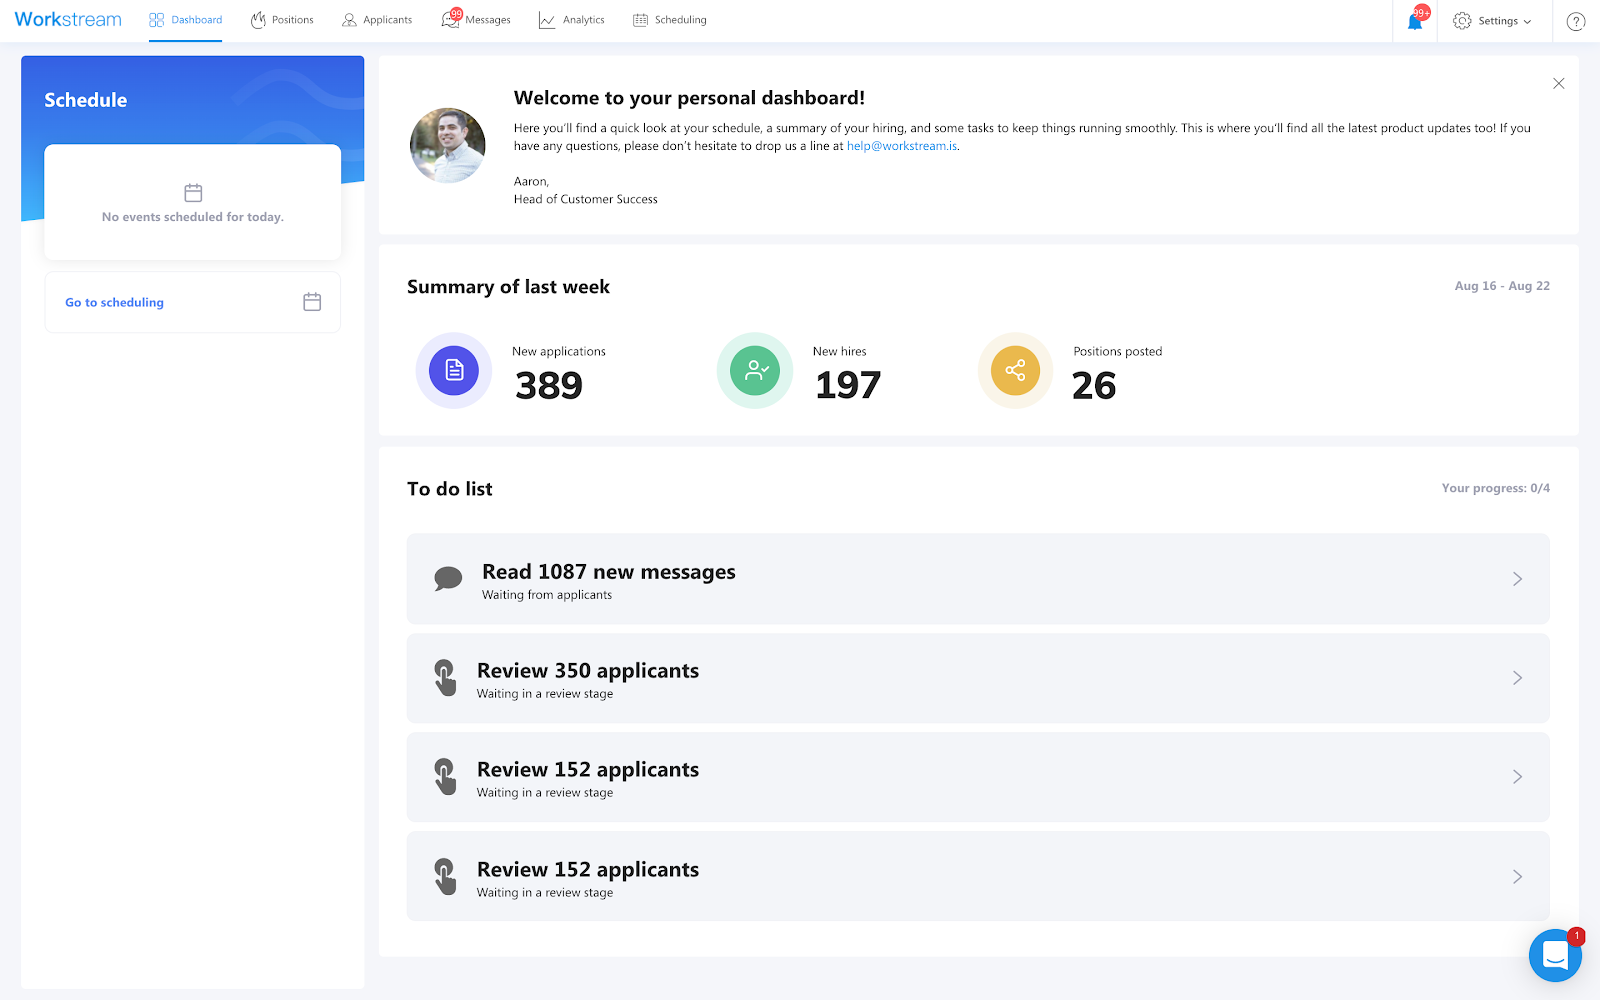The image size is (1600, 1000).
Task: Click the 389 new applications count
Action: click(x=549, y=385)
